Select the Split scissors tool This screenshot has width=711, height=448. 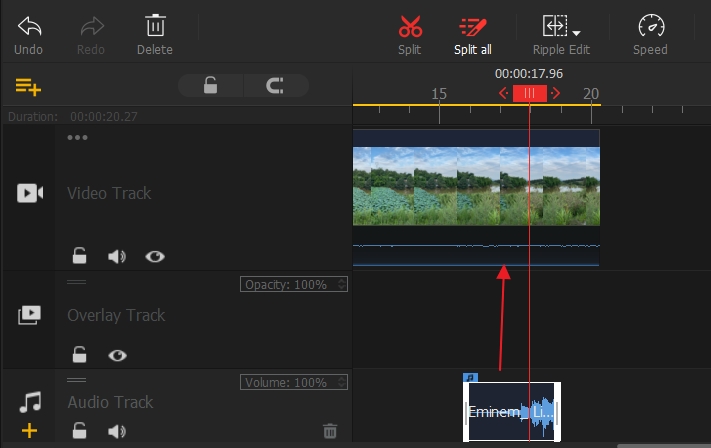click(x=410, y=26)
